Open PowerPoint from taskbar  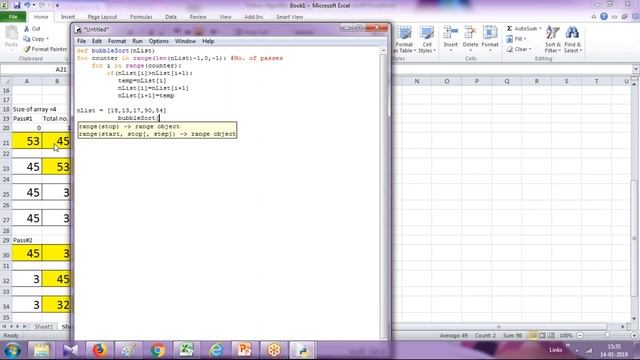[x=244, y=350]
